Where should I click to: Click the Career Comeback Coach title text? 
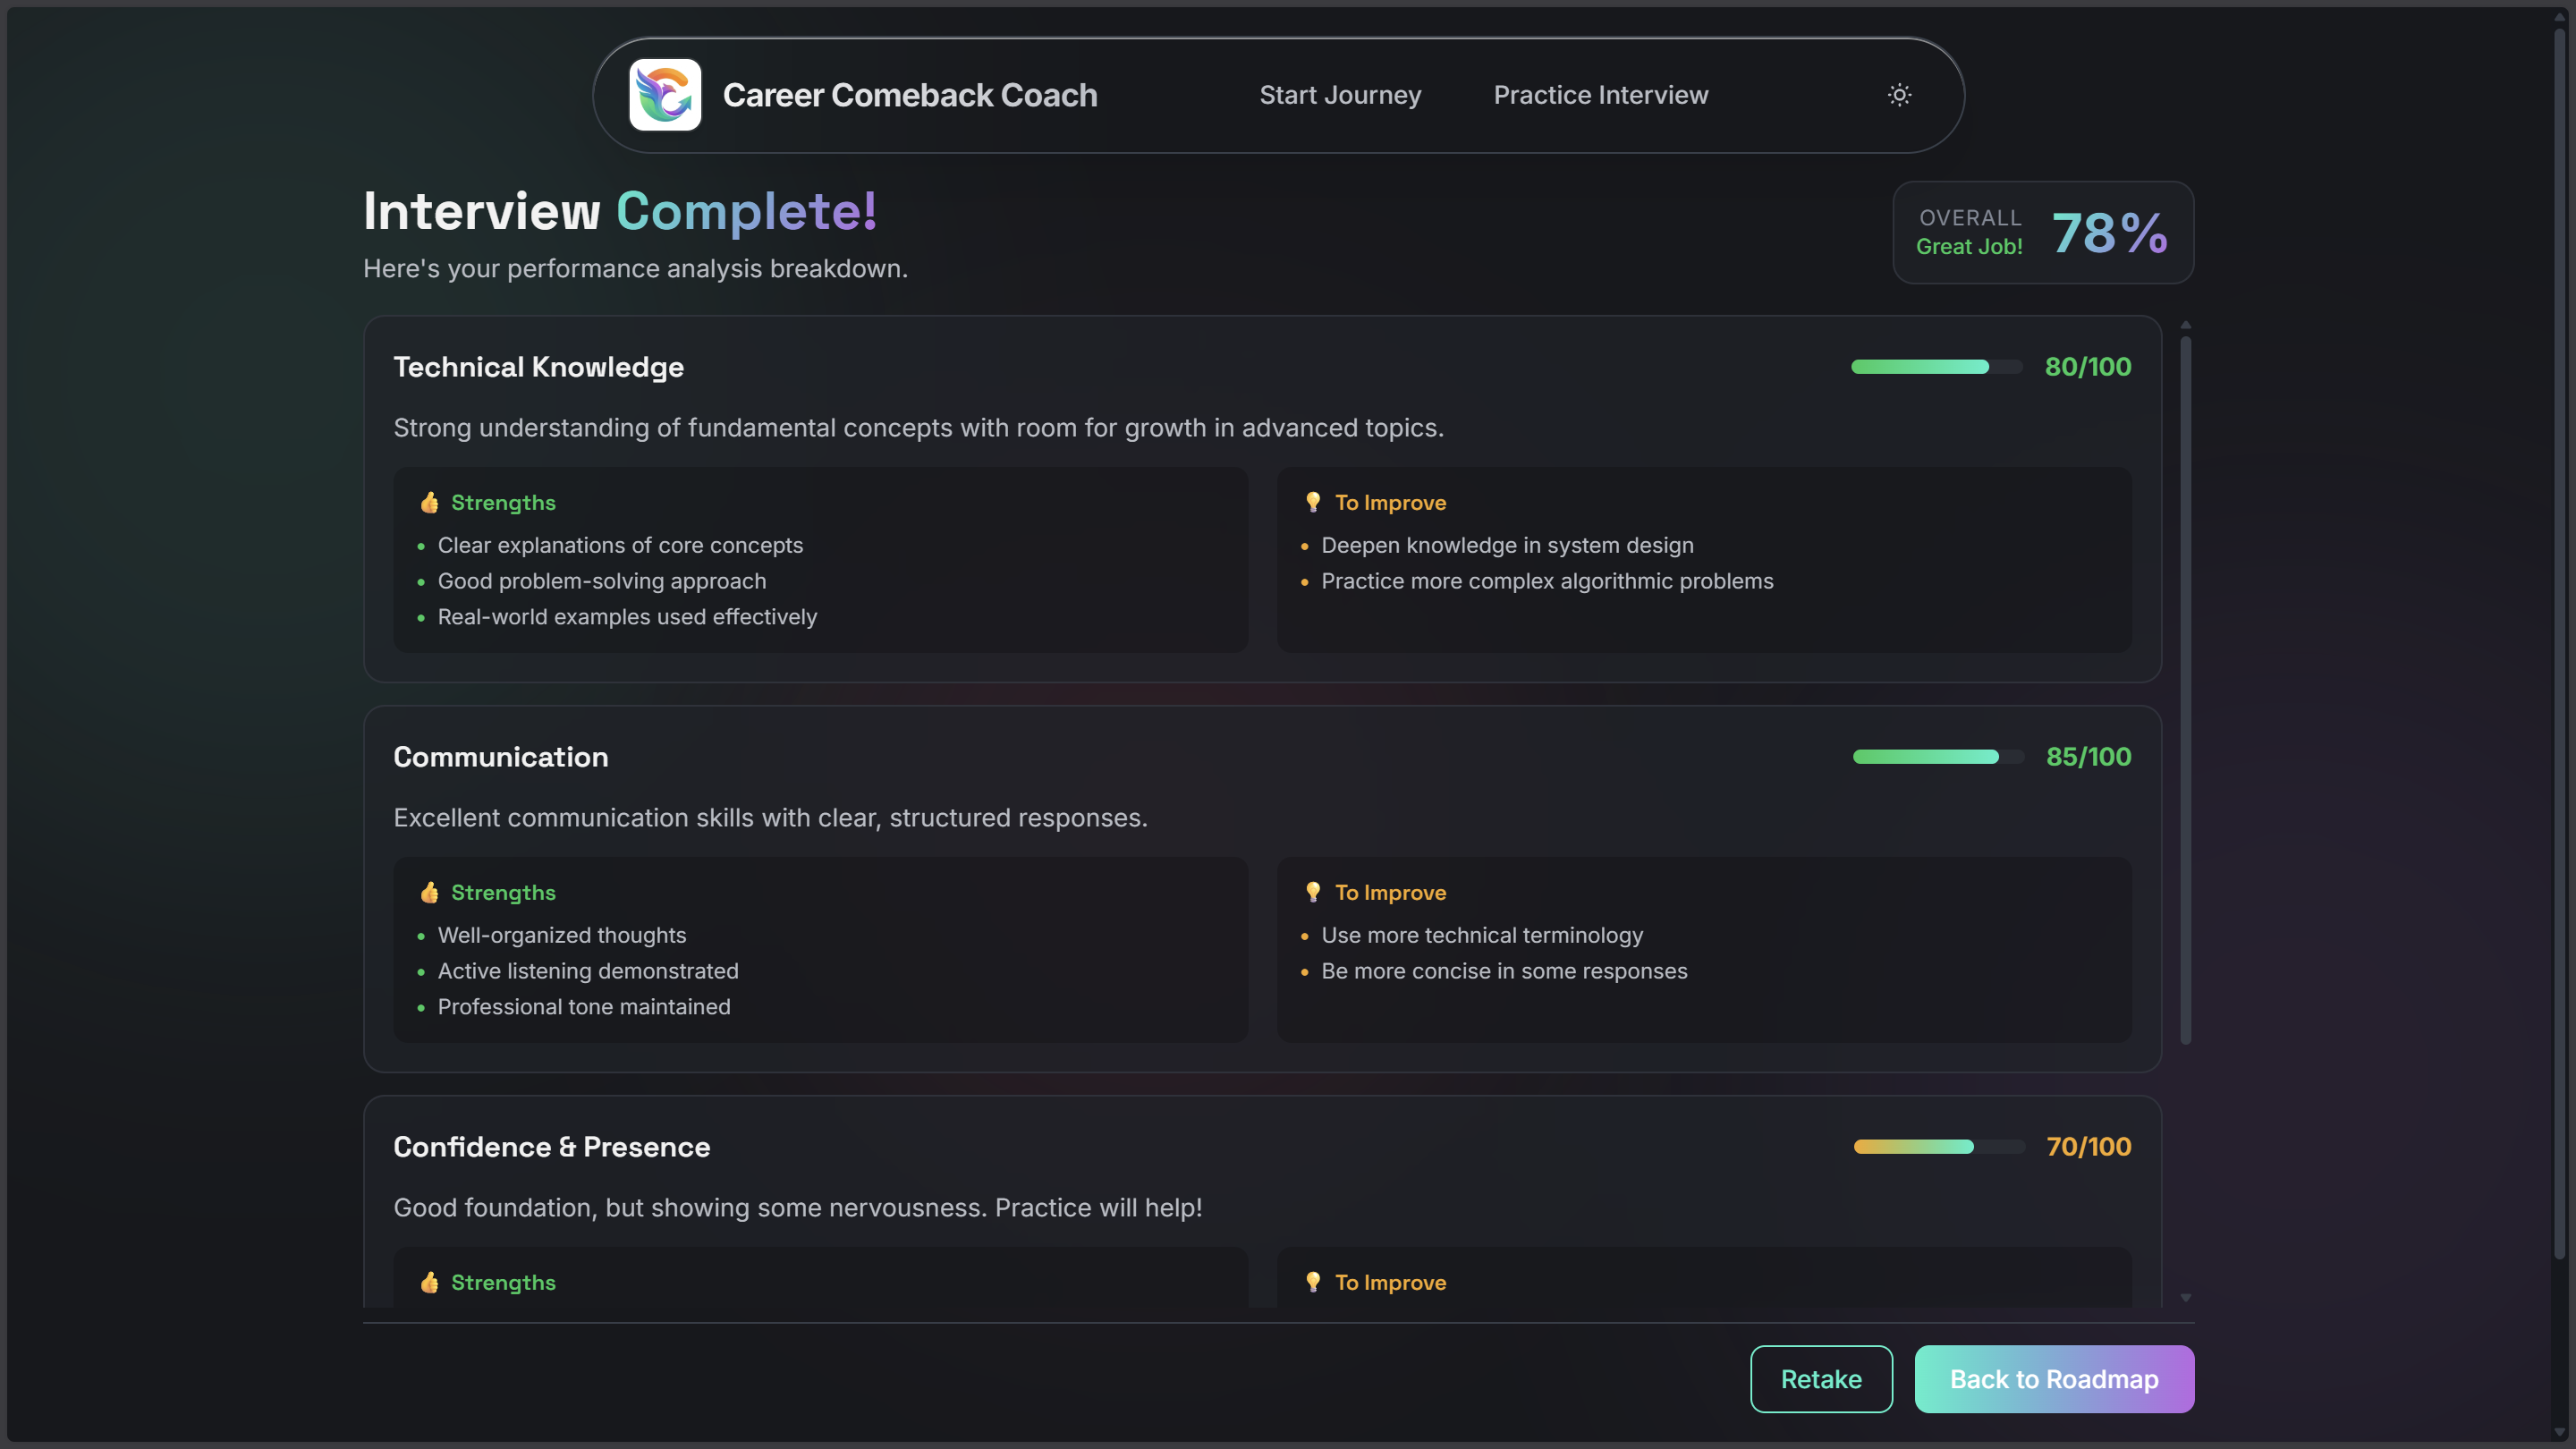(x=910, y=95)
